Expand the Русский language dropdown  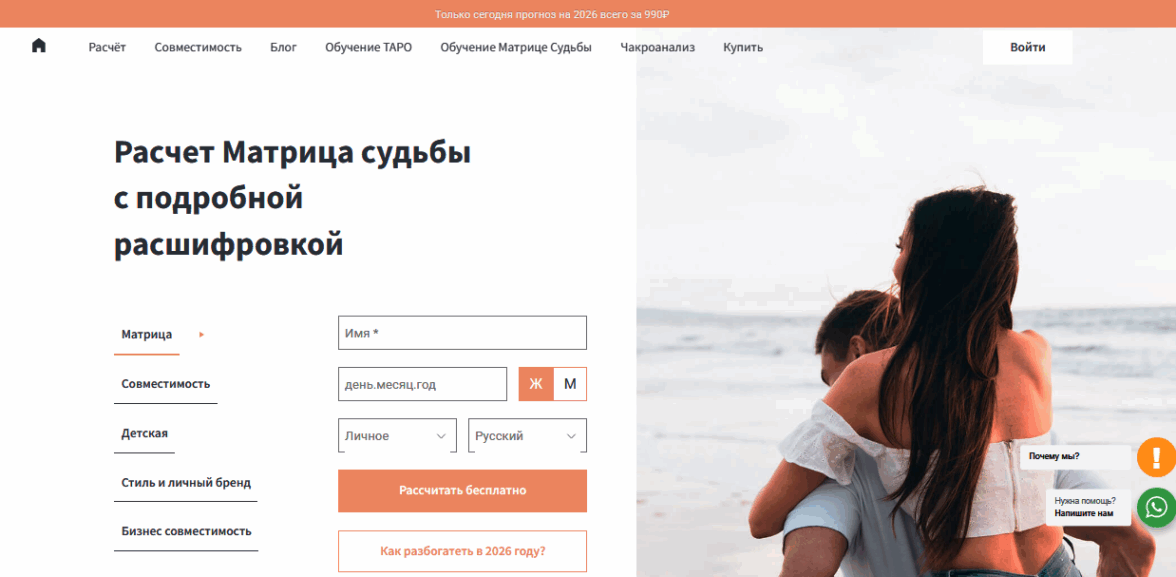point(527,436)
